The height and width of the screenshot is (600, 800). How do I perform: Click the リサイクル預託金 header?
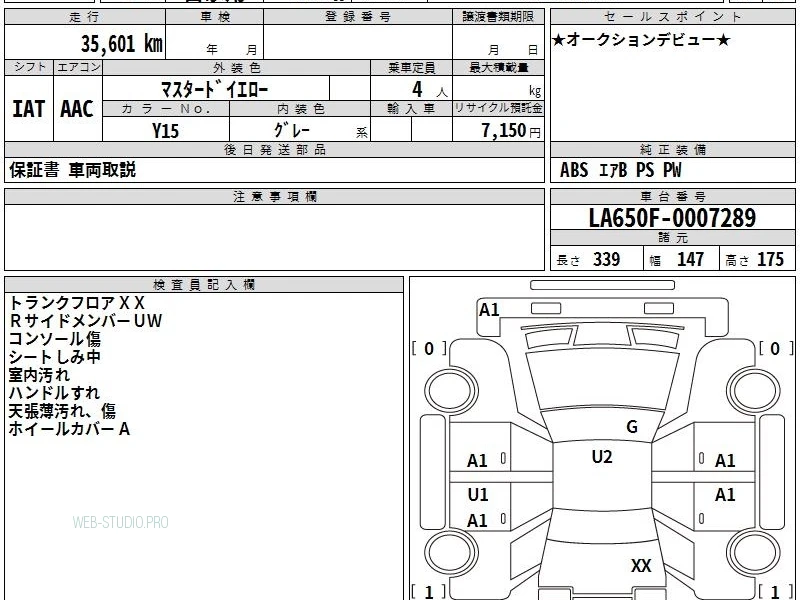click(498, 109)
